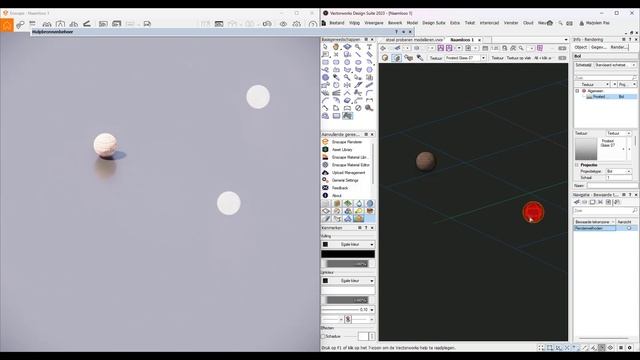Switch to the first document tab
The image size is (640, 360).
pyautogui.click(x=413, y=40)
